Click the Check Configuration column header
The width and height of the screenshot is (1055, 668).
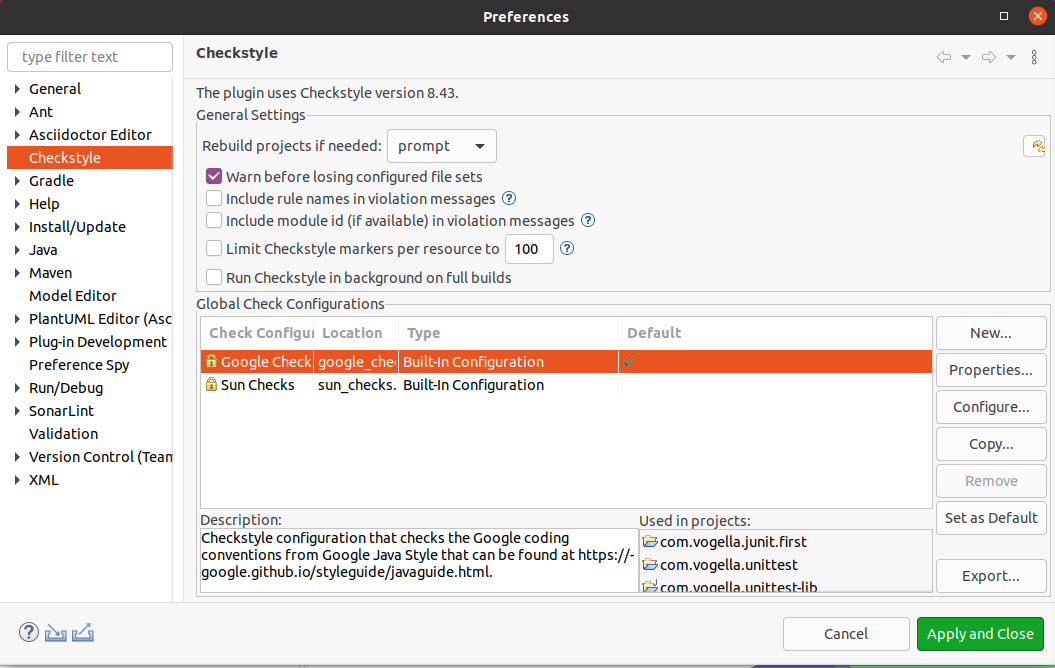point(258,333)
